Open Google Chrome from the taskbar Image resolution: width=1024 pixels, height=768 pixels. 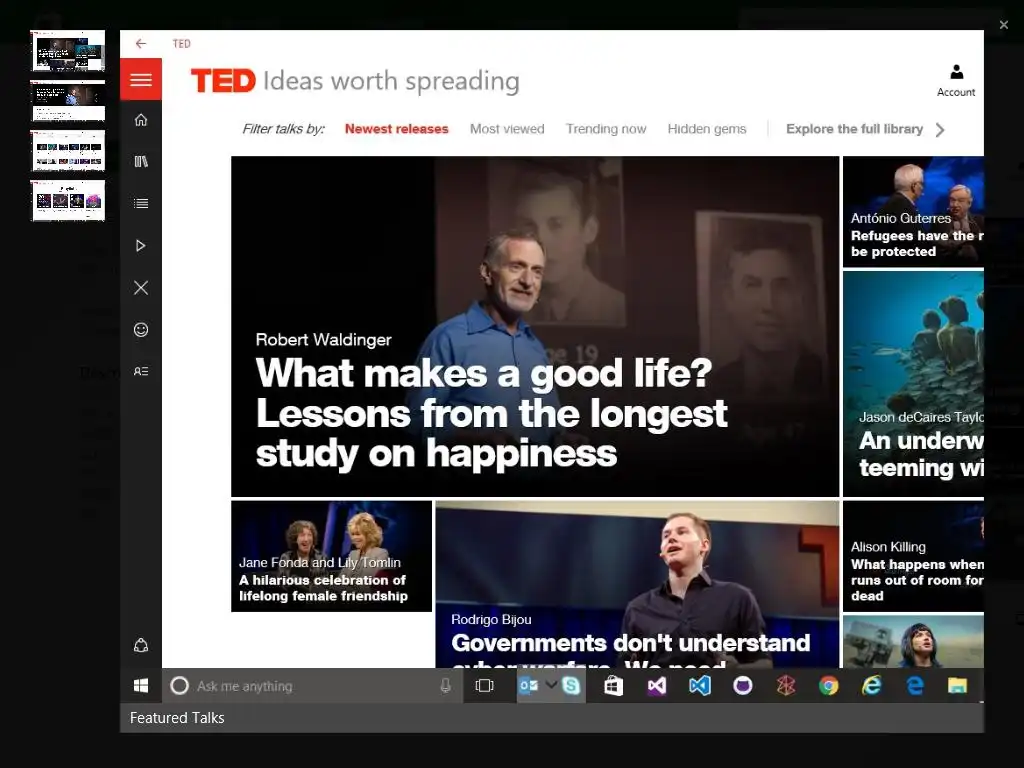[x=828, y=686]
